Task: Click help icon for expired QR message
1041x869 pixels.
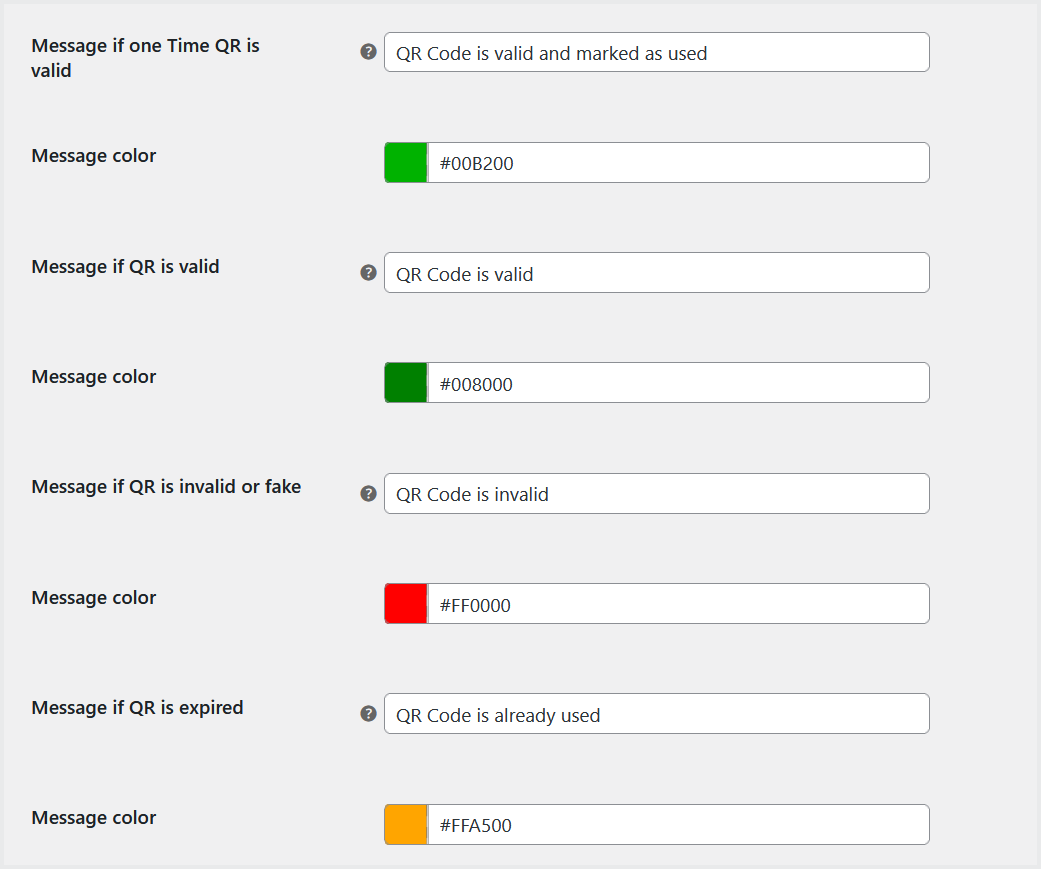Action: [x=368, y=714]
